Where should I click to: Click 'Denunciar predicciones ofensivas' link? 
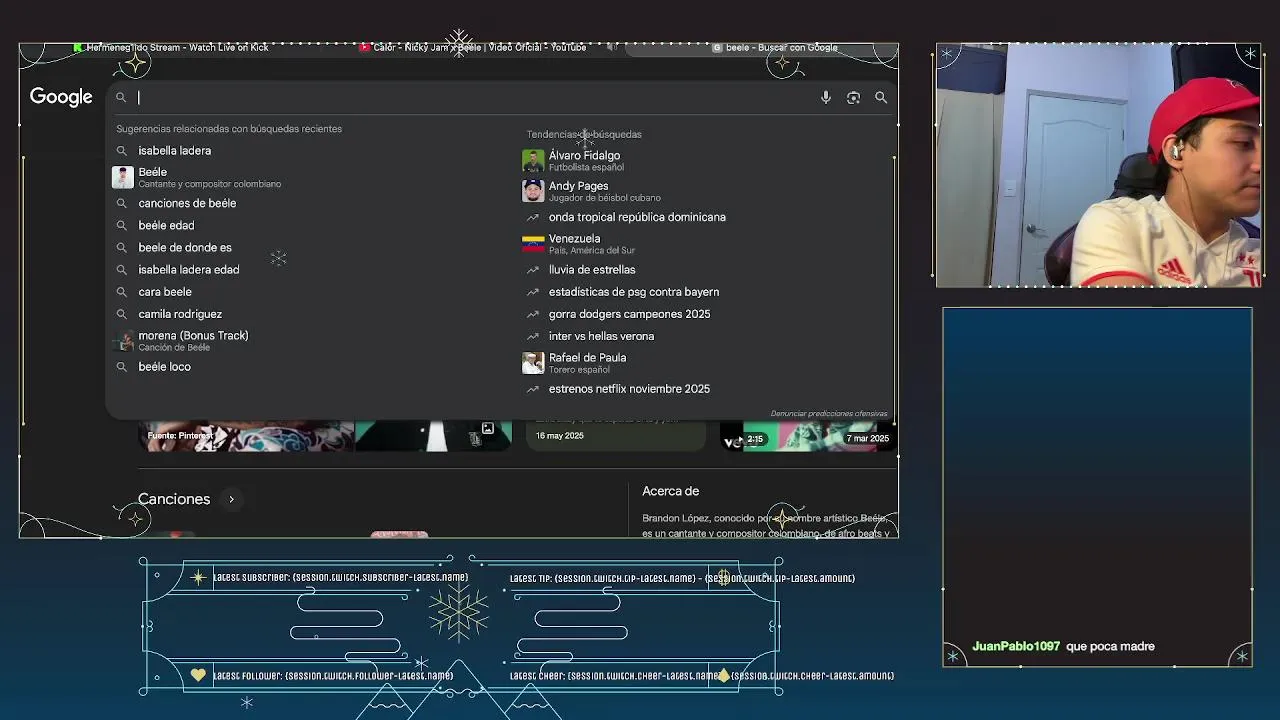click(829, 413)
